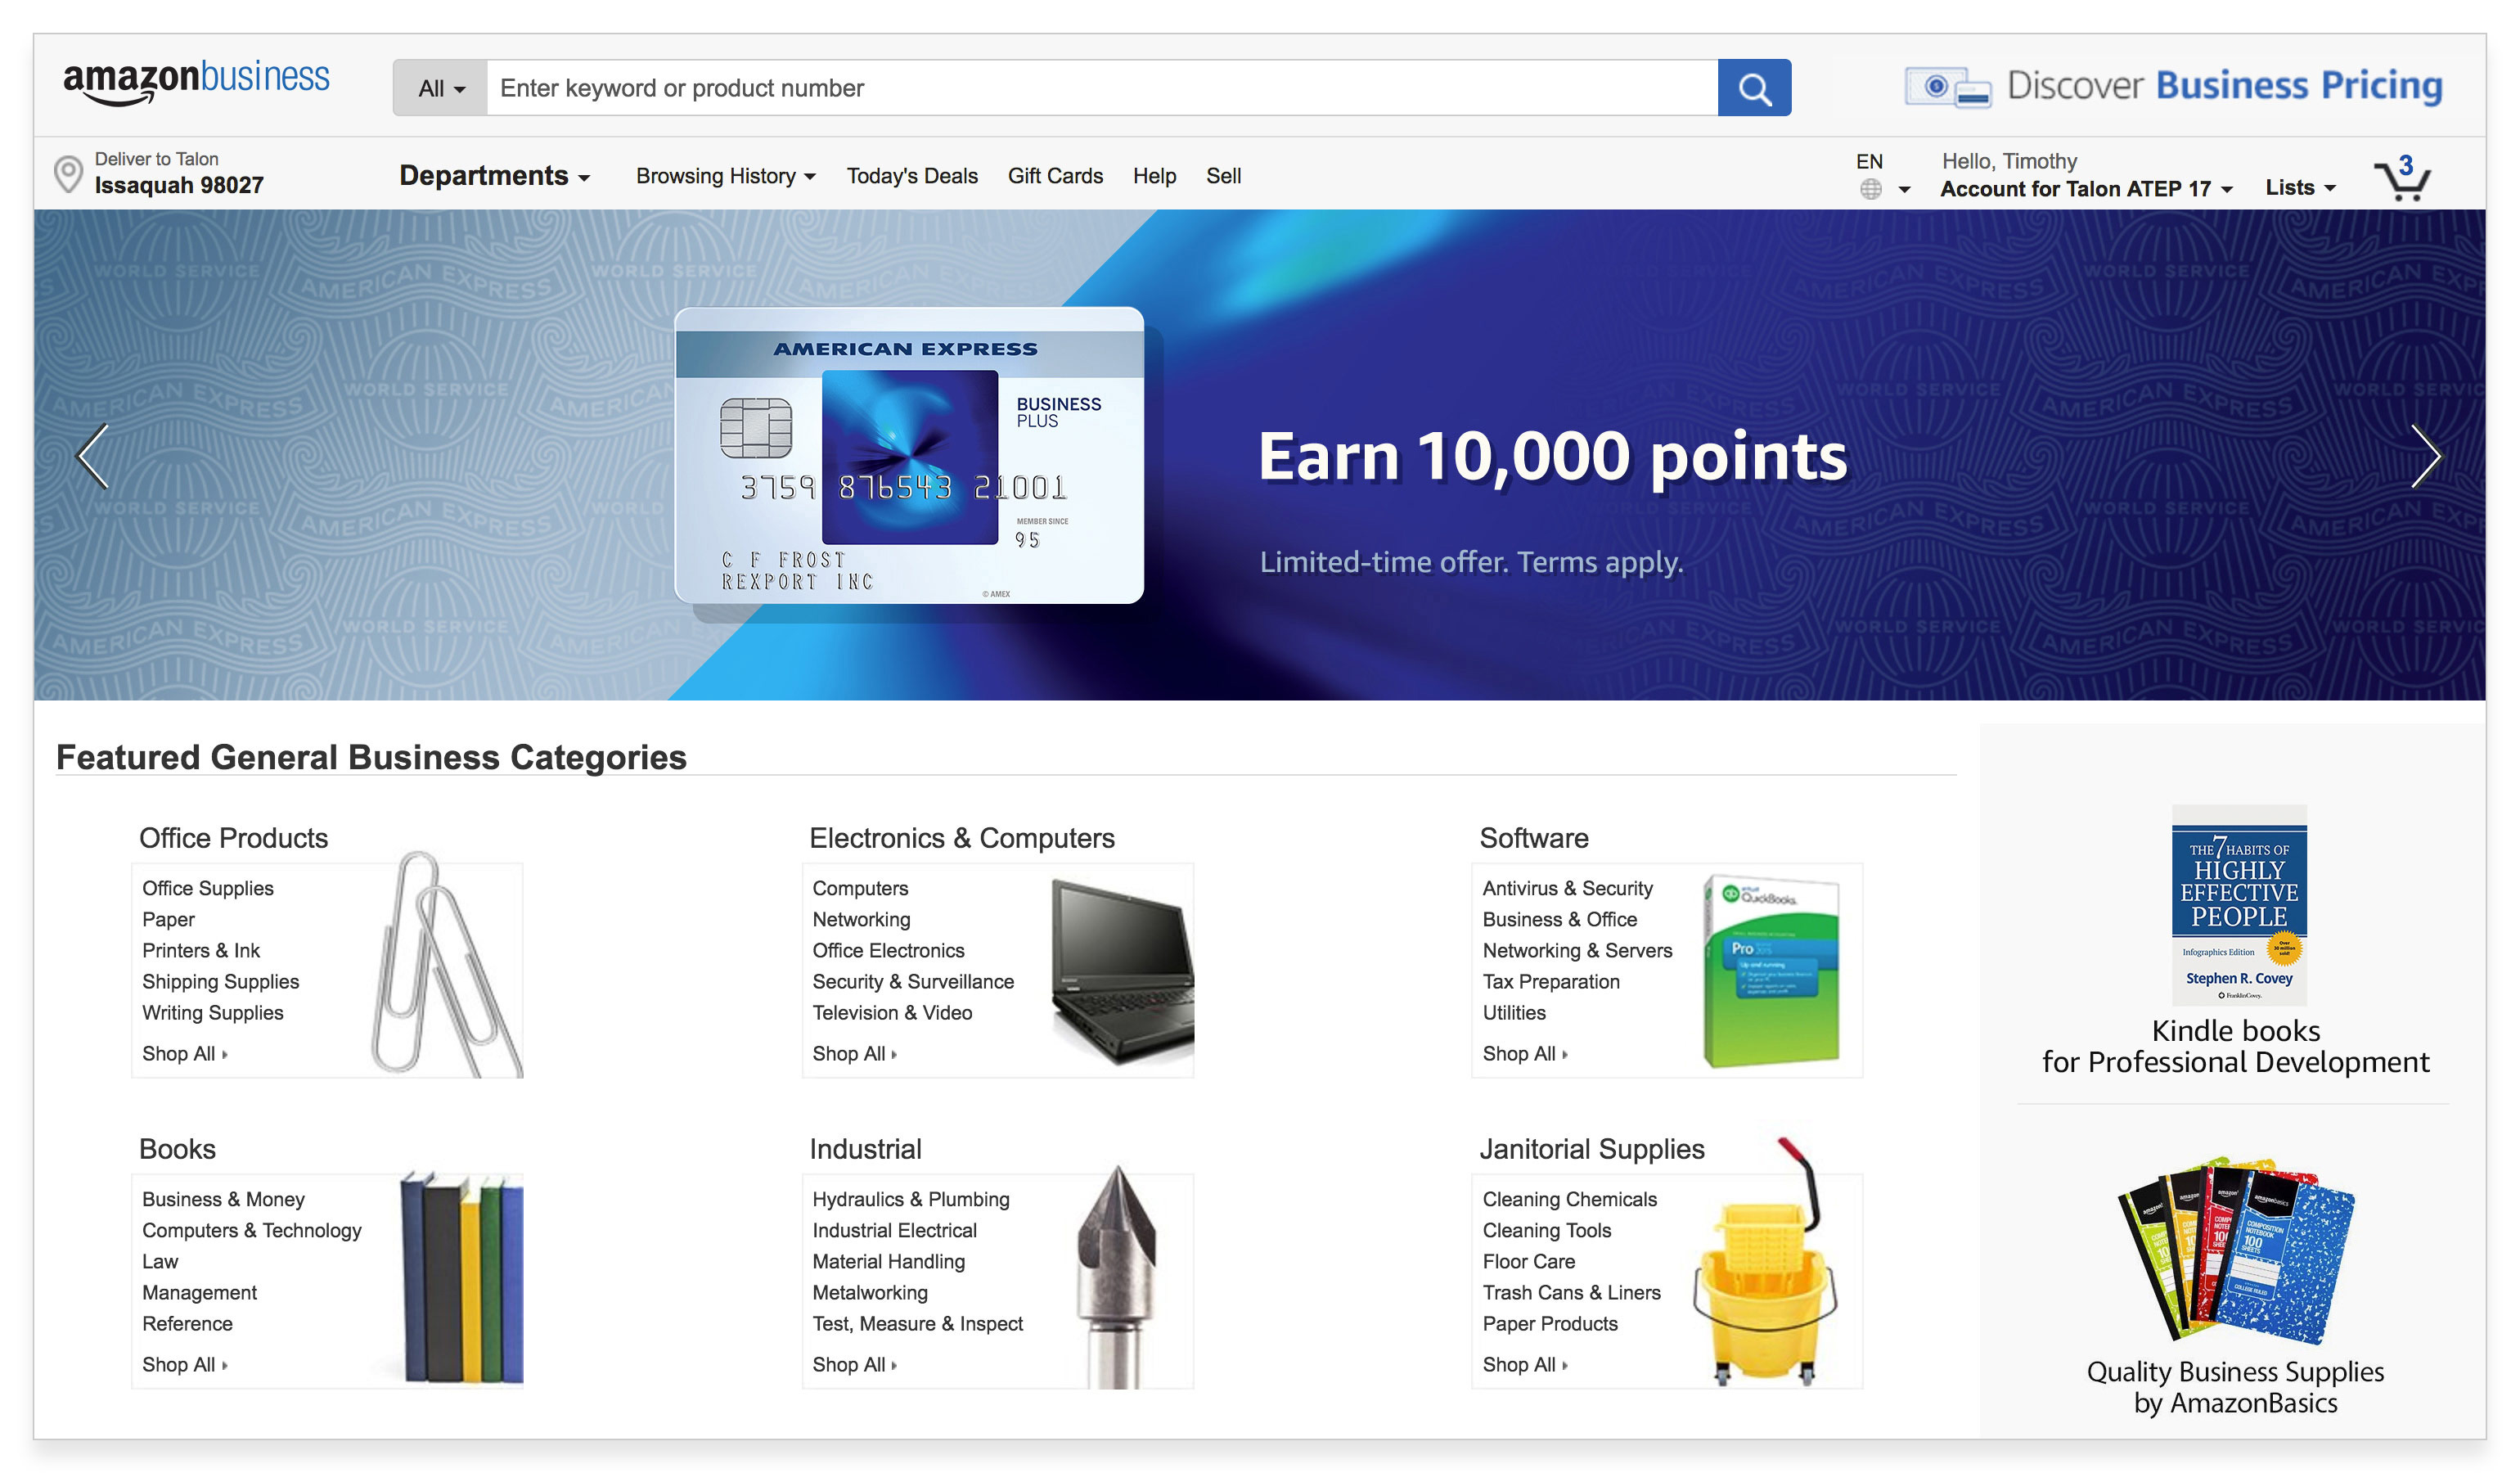Viewport: 2520px width, 1473px height.
Task: Open the shopping cart icon
Action: [2402, 179]
